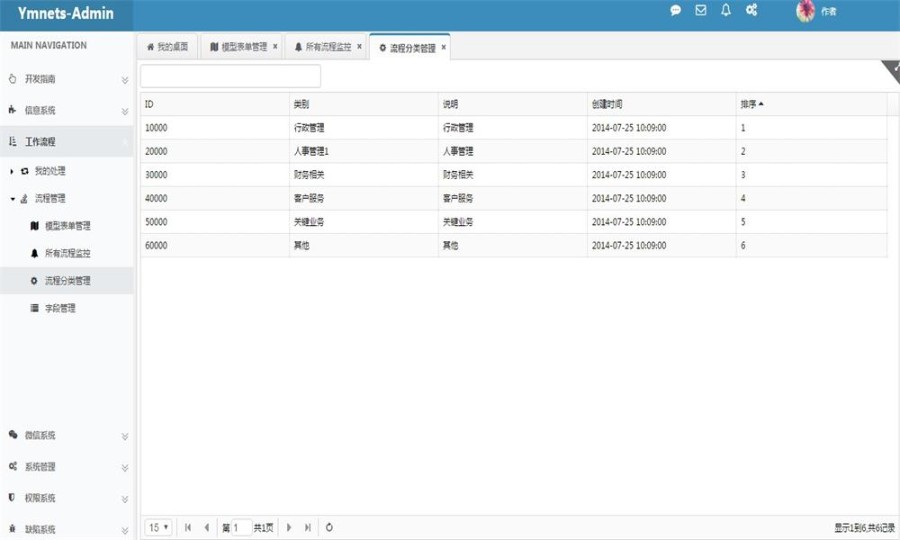Click the 工作流程 sidebar icon
Image resolution: width=900 pixels, height=540 pixels.
13,142
